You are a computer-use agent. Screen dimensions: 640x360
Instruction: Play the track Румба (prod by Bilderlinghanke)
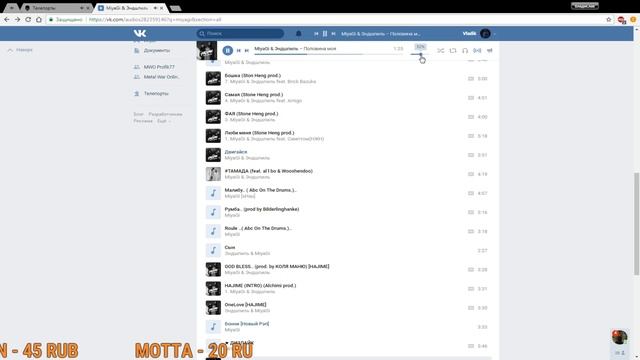pyautogui.click(x=347, y=212)
